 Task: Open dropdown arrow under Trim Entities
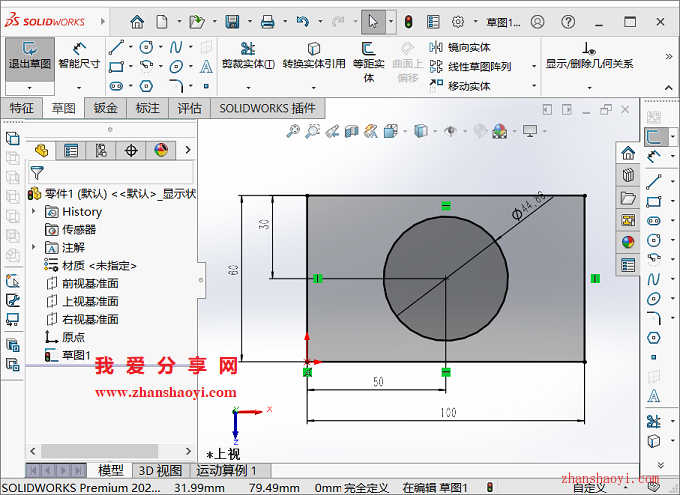(248, 88)
